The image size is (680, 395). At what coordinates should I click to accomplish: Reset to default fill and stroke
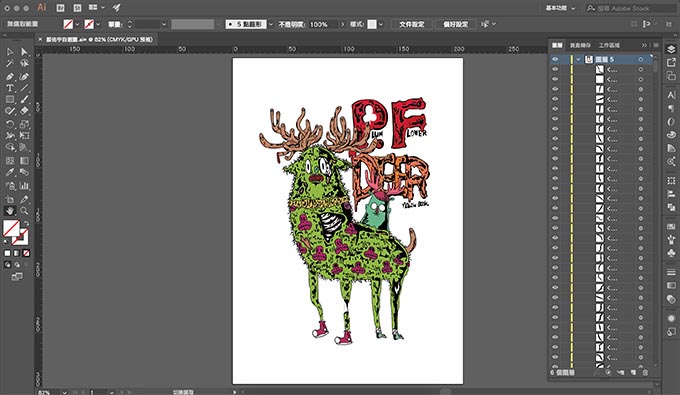pos(6,241)
